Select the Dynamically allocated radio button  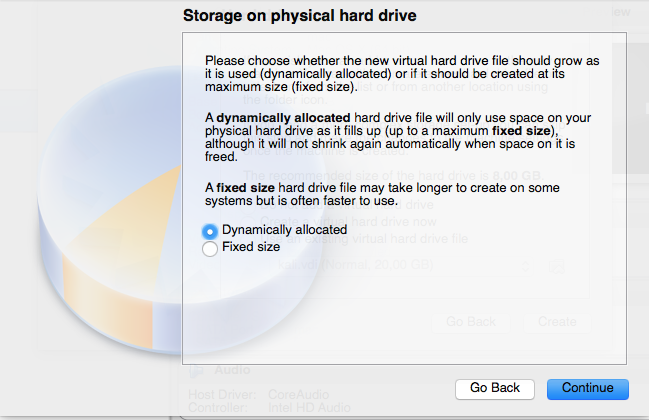pos(210,232)
